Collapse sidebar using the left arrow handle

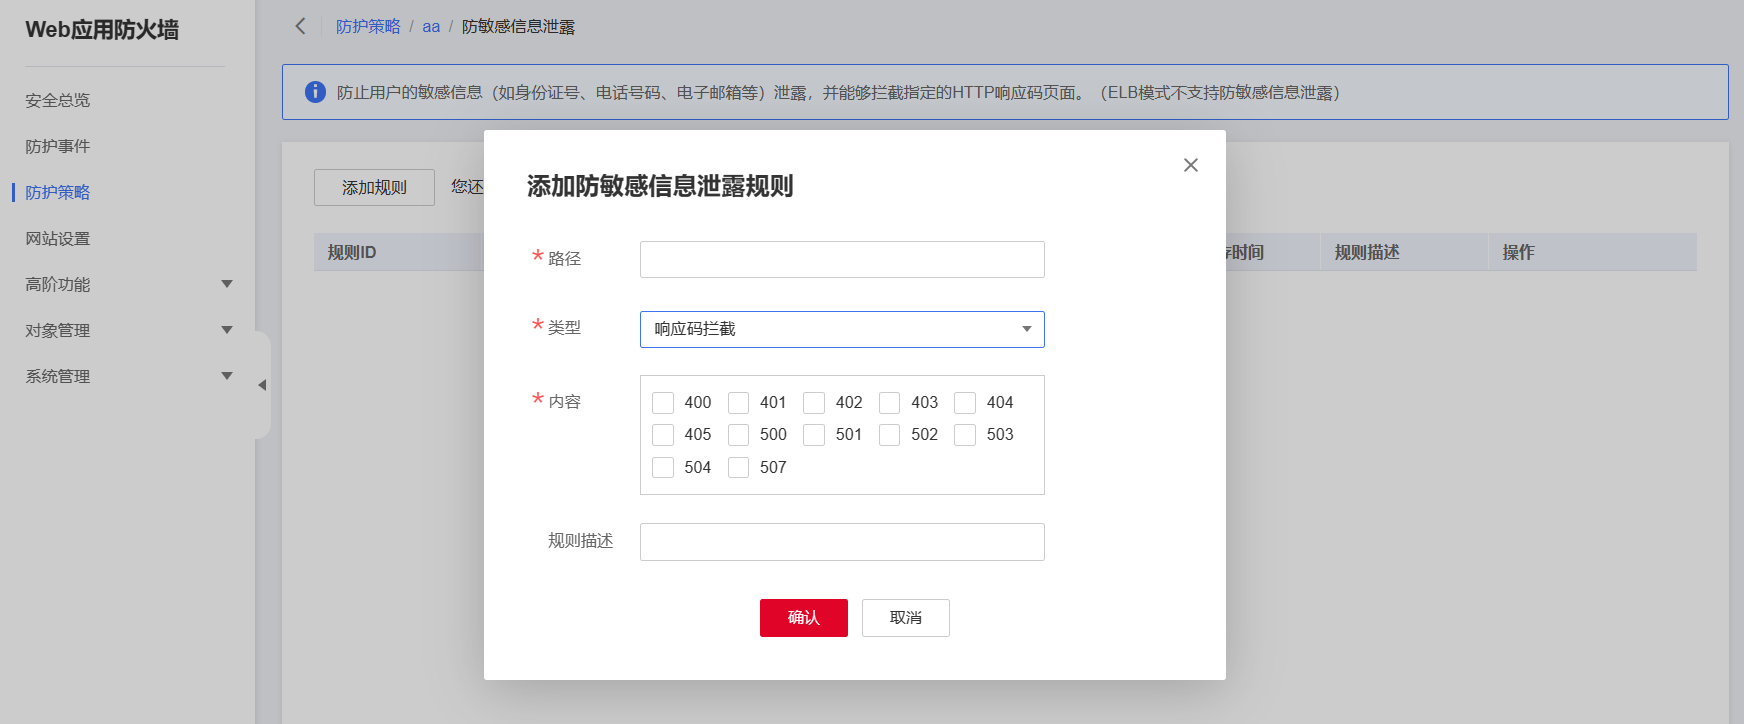tap(262, 385)
